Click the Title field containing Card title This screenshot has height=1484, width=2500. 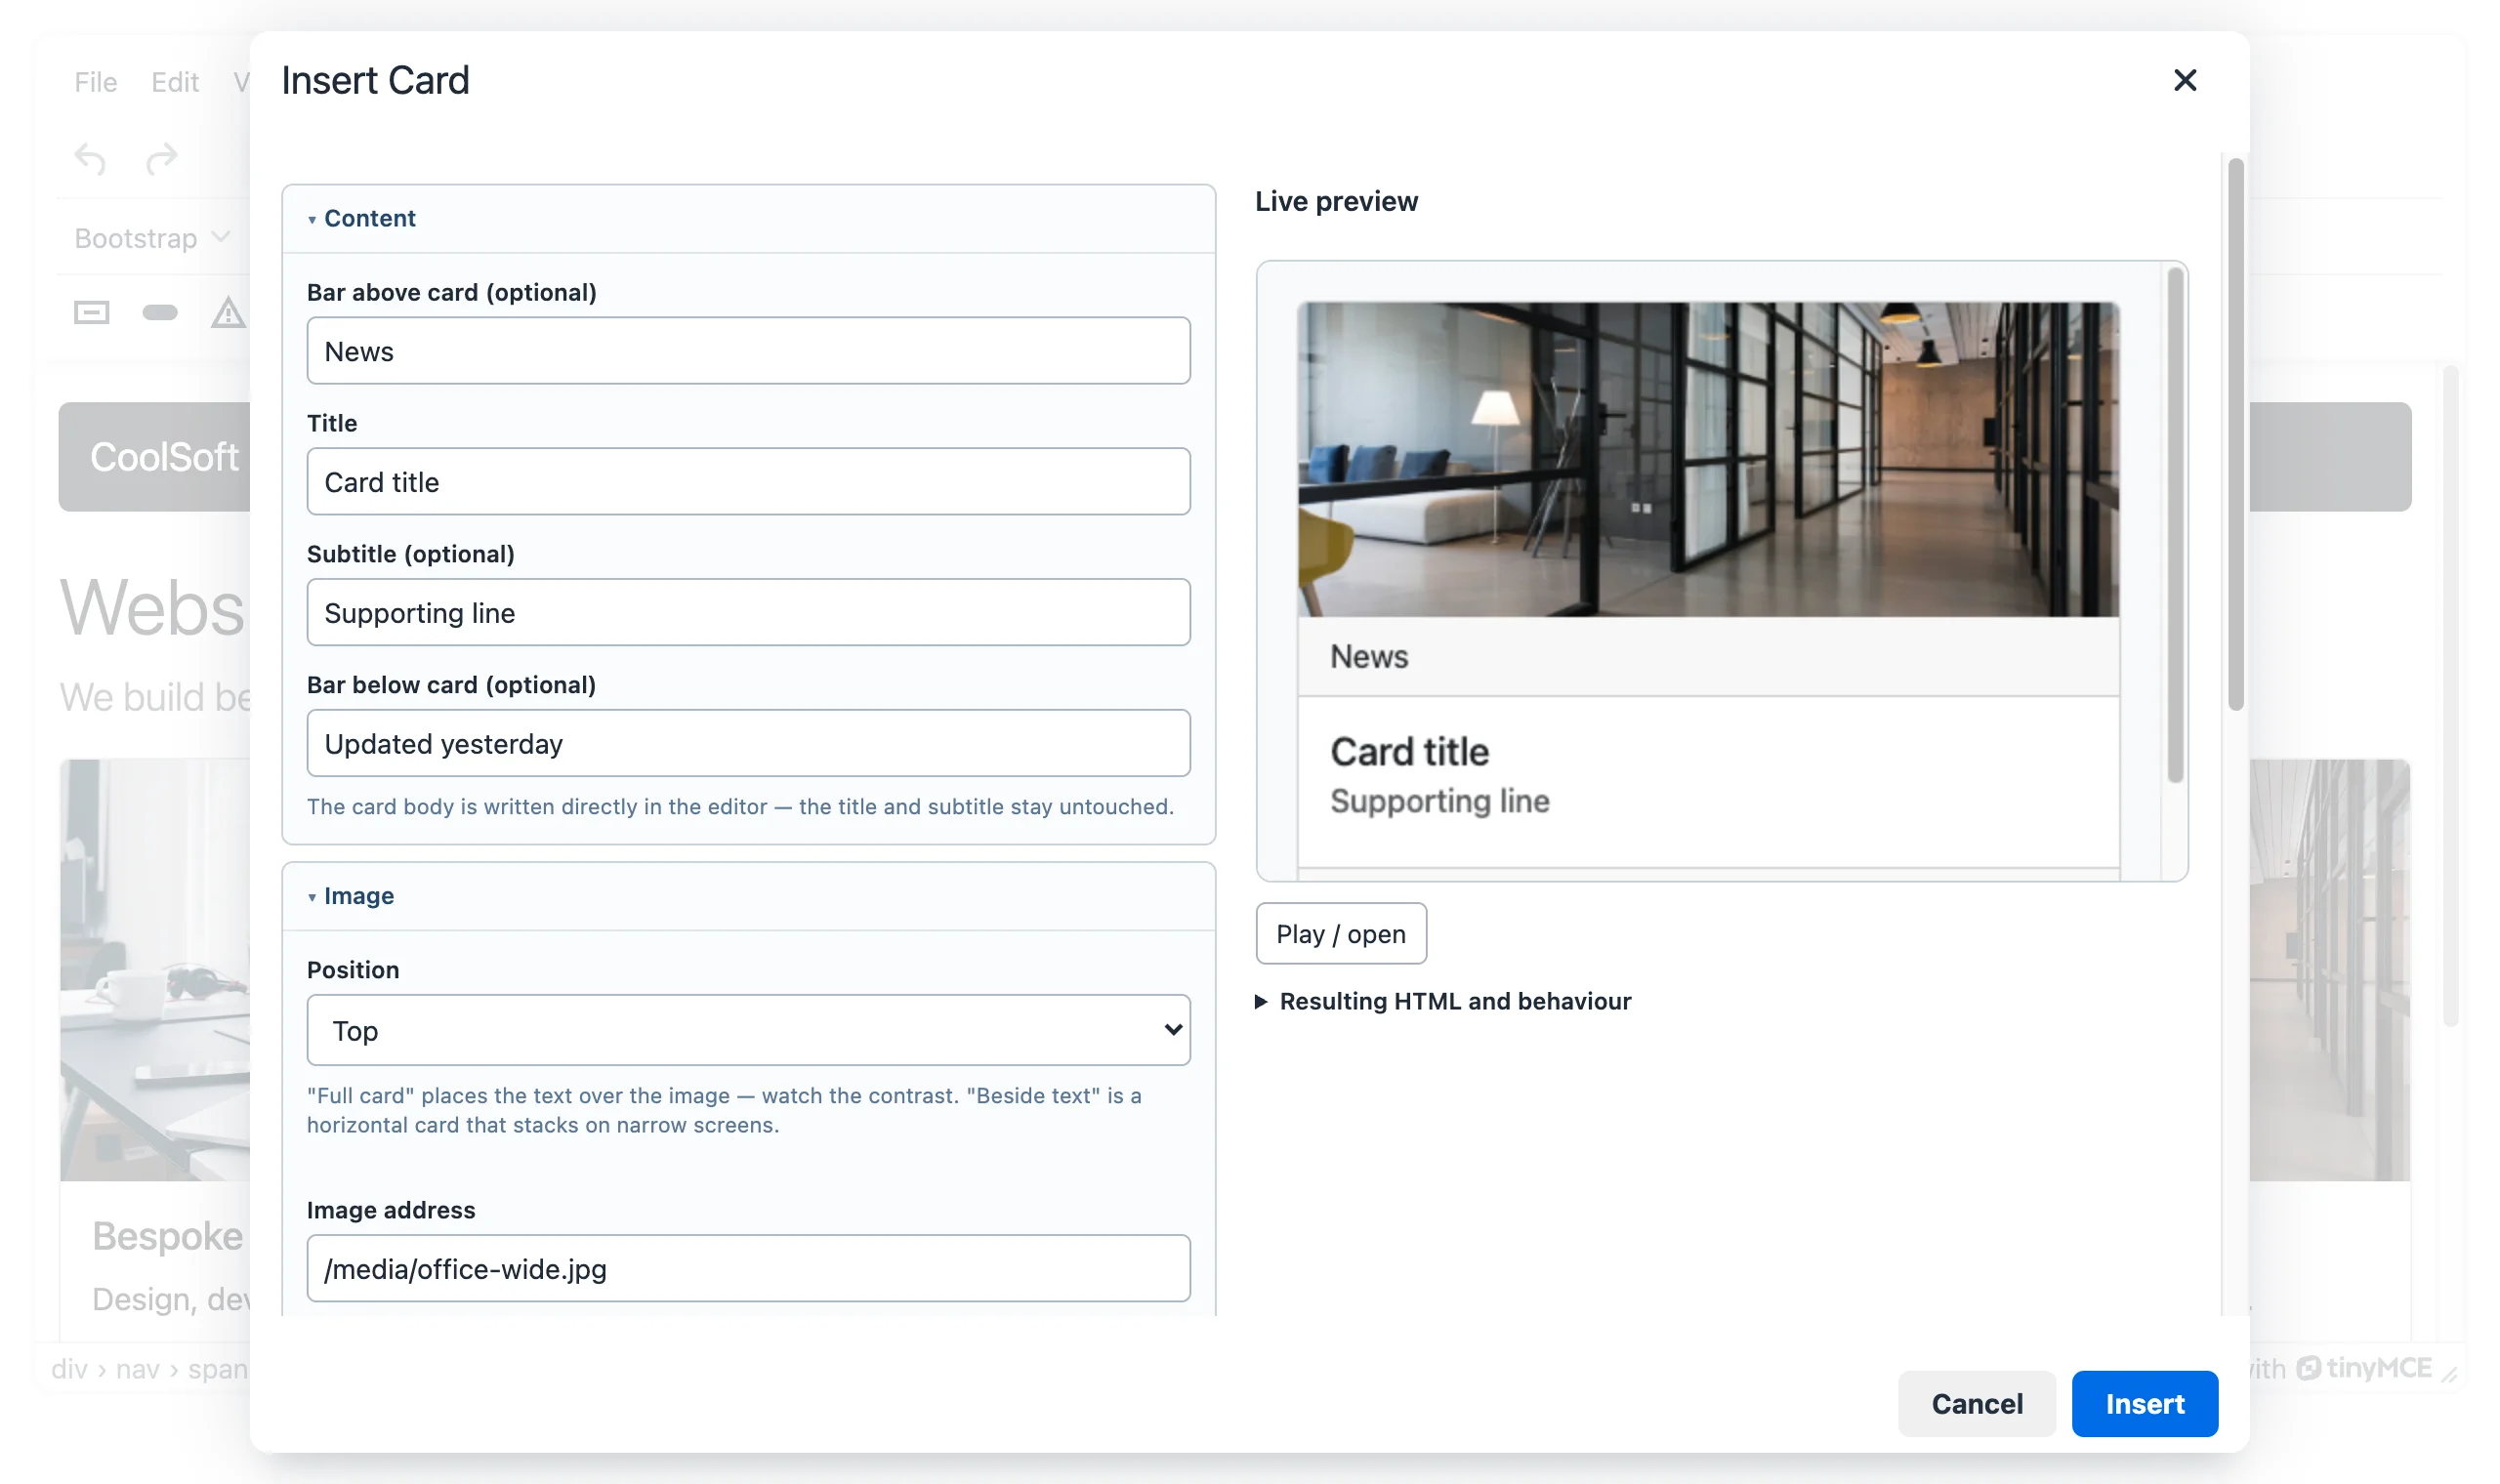click(x=748, y=481)
